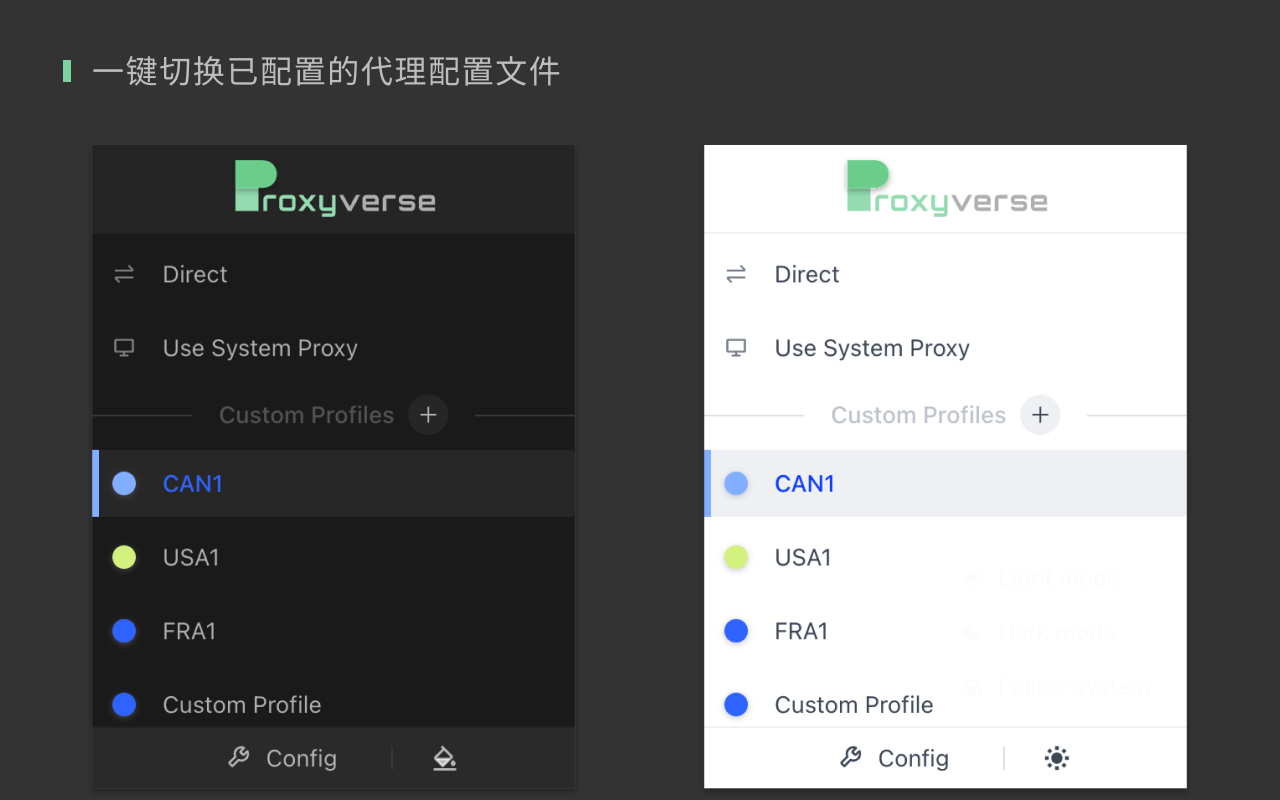1280x800 pixels.
Task: Click the wrench icon next to Config
Action: [239, 758]
